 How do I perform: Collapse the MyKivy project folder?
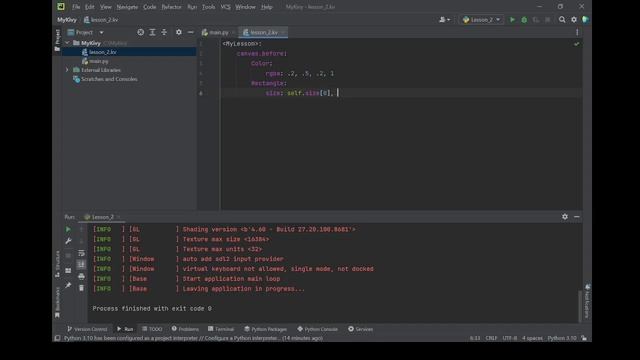click(x=67, y=43)
